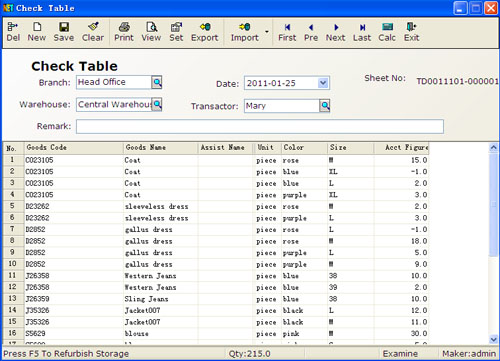Click Sling Jeans in row 13

pyautogui.click(x=146, y=299)
